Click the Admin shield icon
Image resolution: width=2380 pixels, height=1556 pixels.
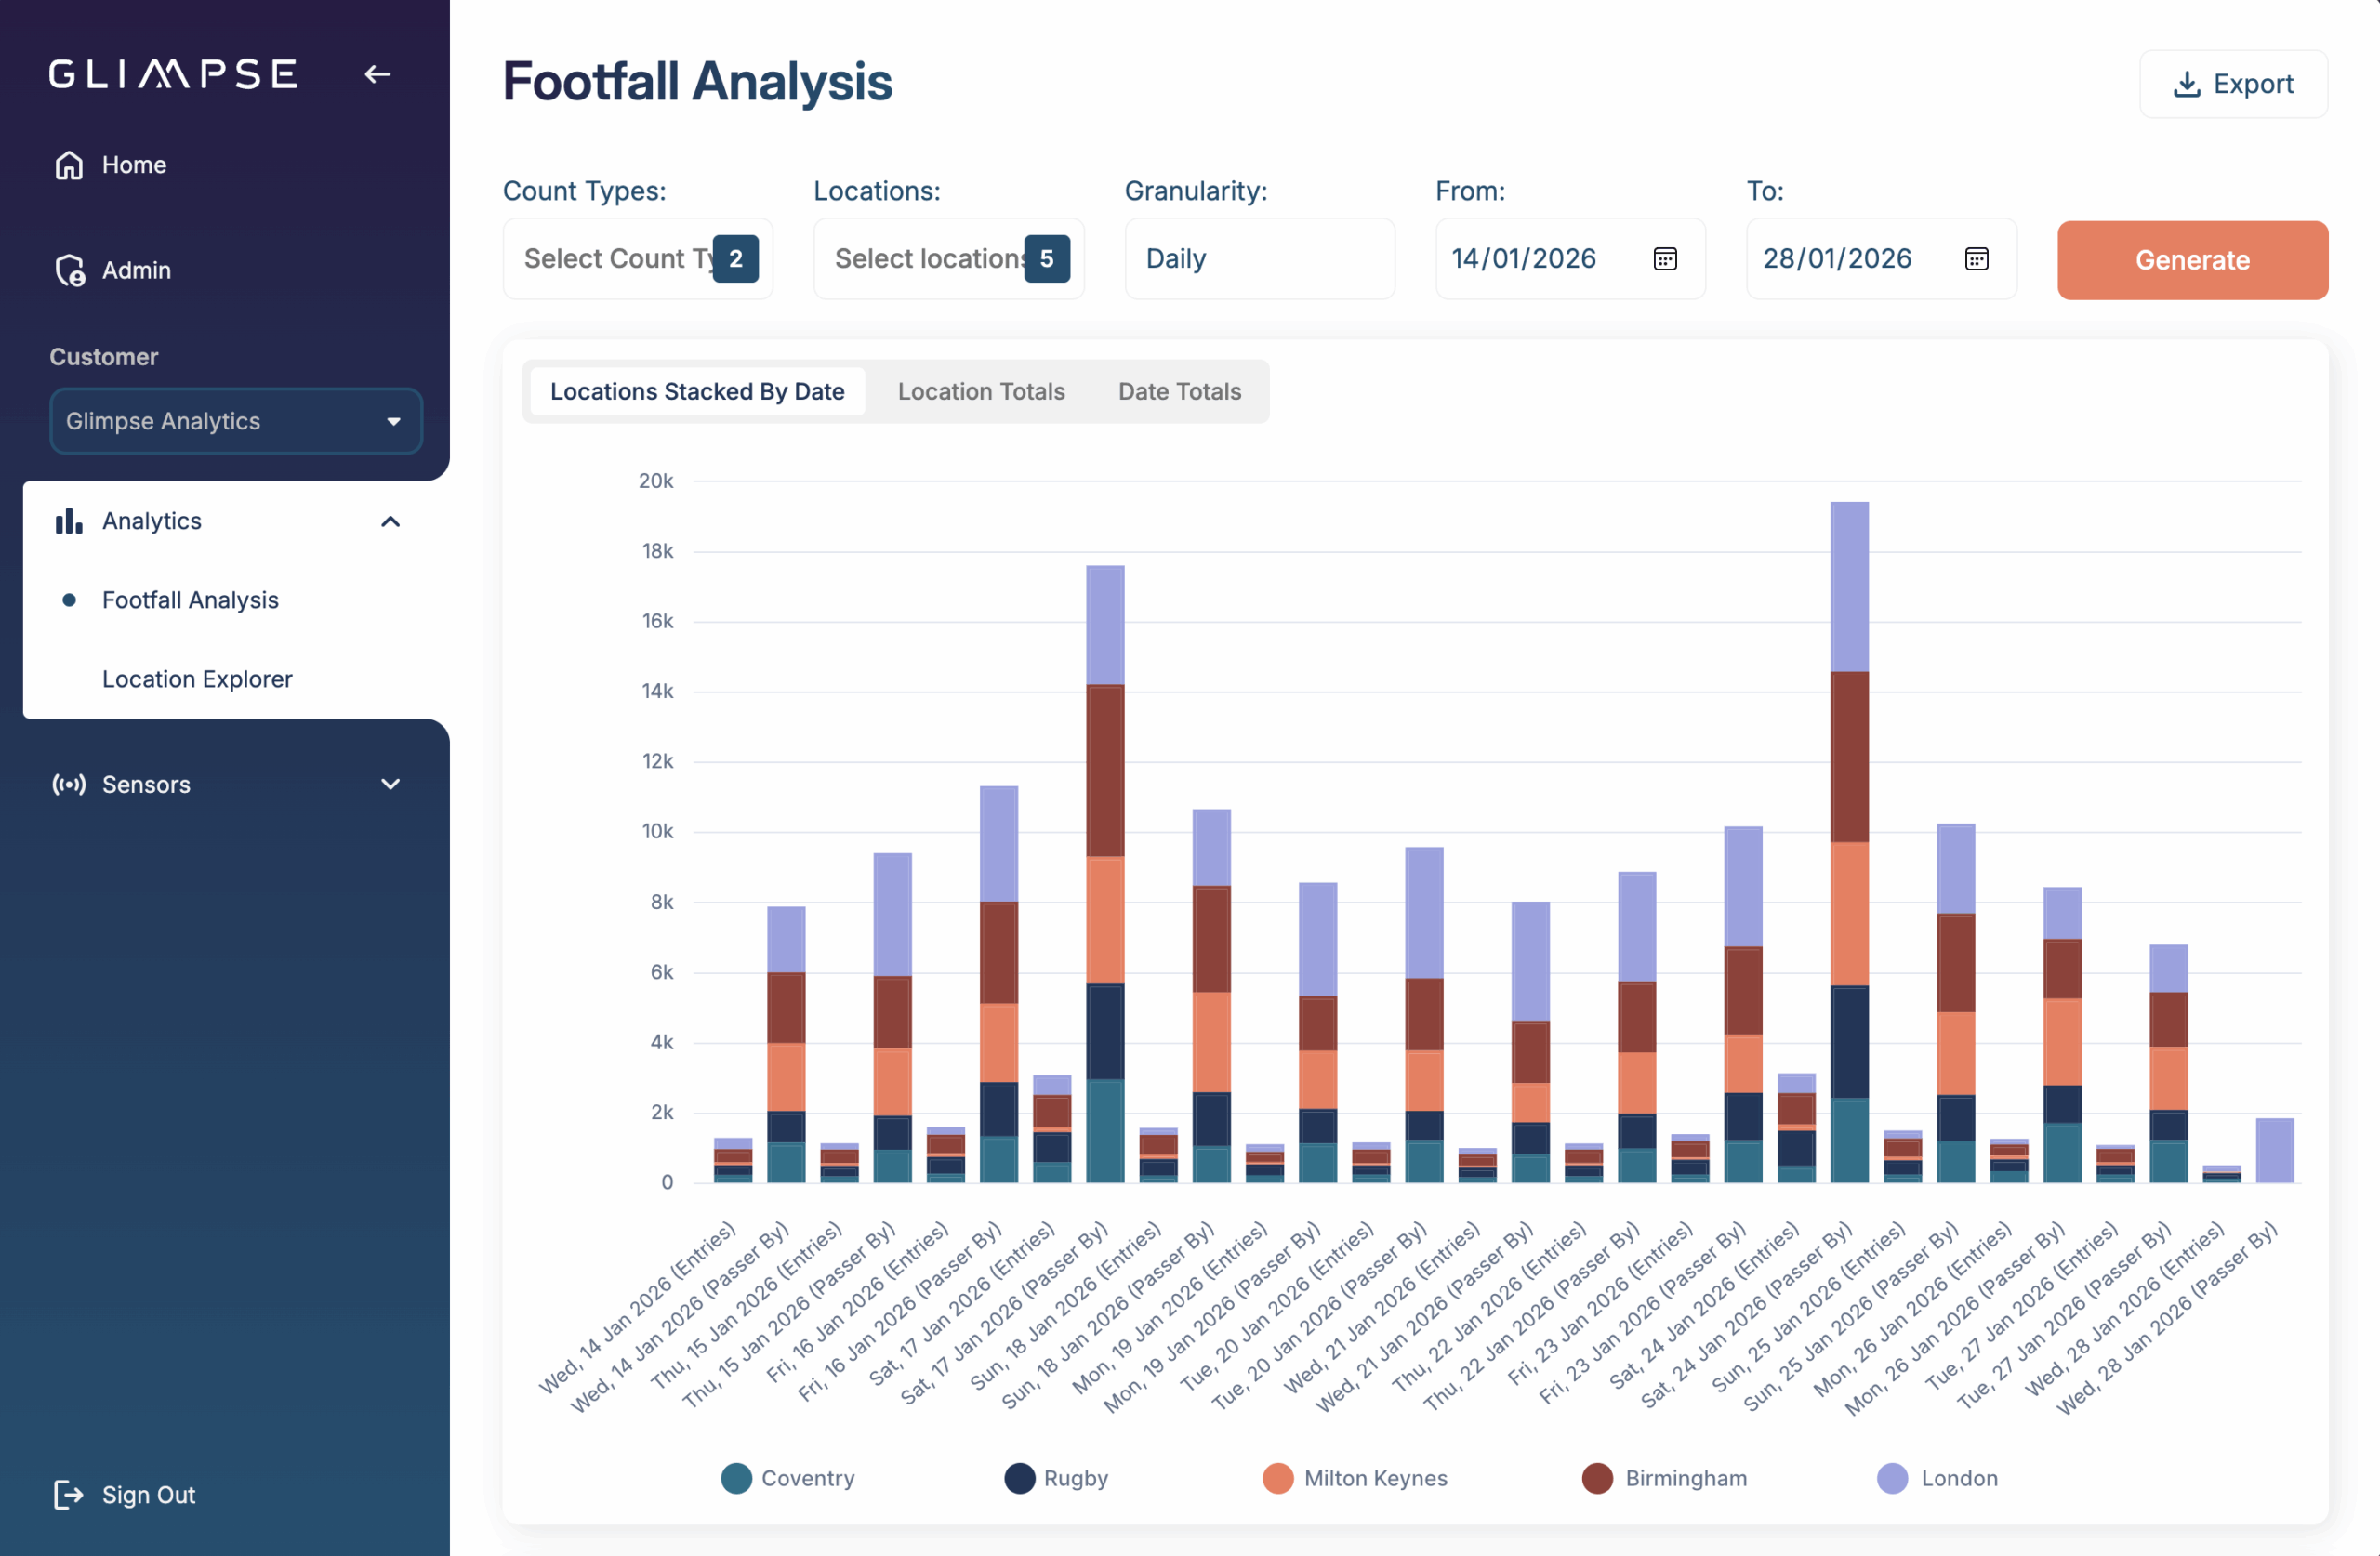(70, 270)
